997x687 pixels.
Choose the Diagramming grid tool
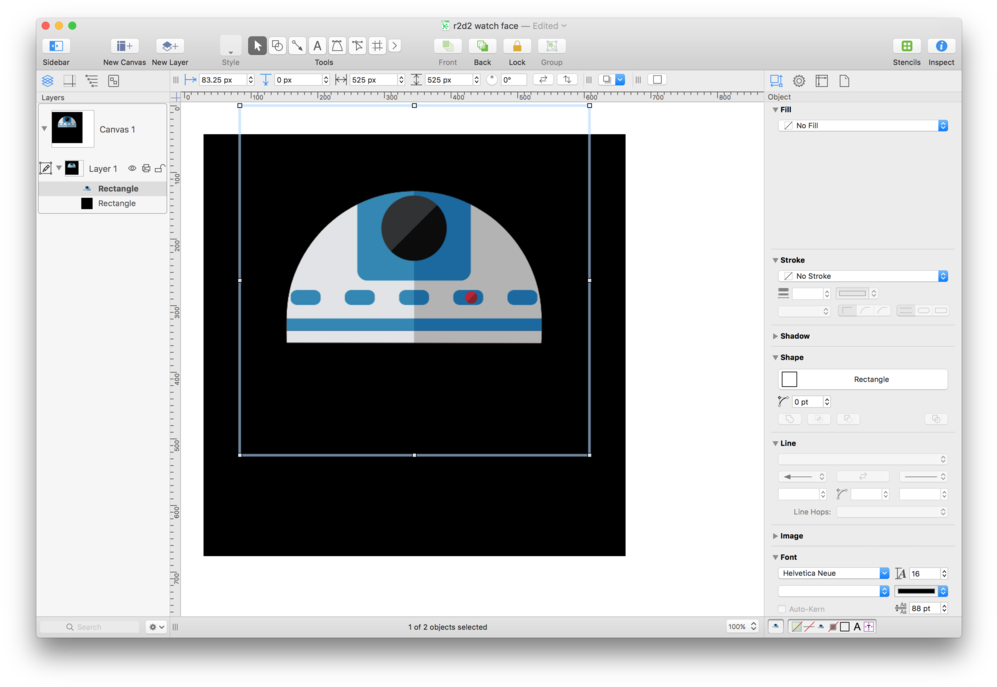click(x=377, y=46)
